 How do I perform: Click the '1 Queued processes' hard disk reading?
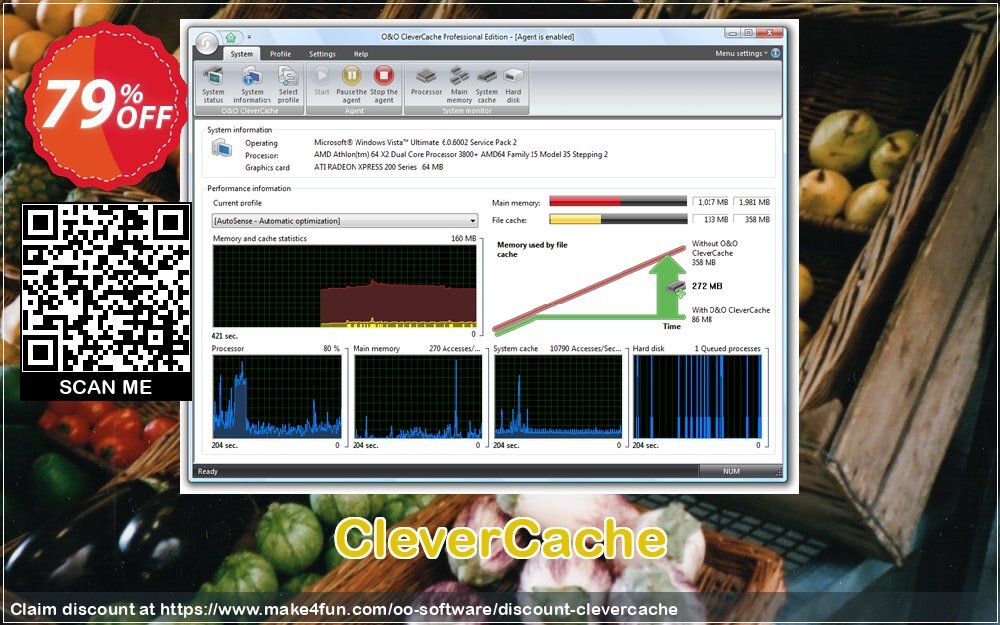tap(728, 349)
